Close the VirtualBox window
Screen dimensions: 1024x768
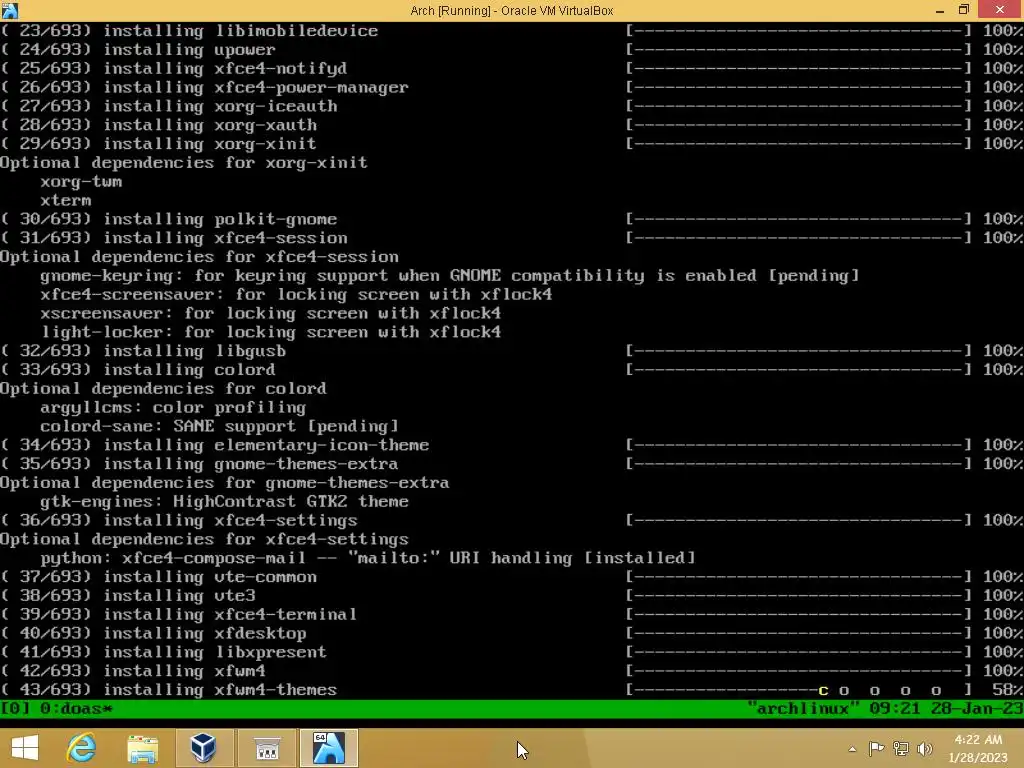coord(1000,10)
